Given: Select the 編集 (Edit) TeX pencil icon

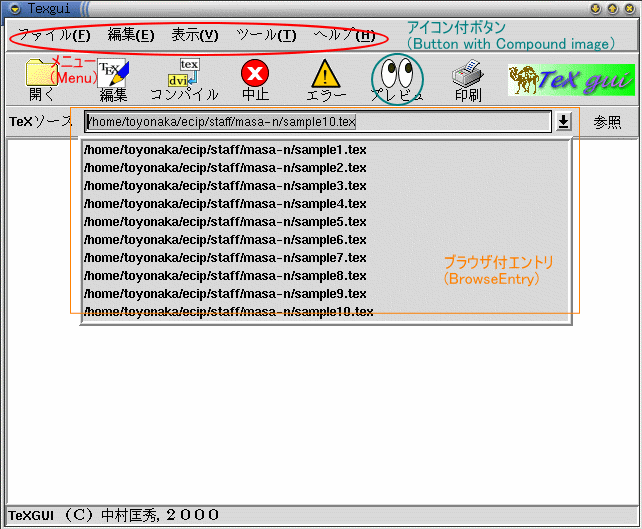Looking at the screenshot, I should click(113, 73).
